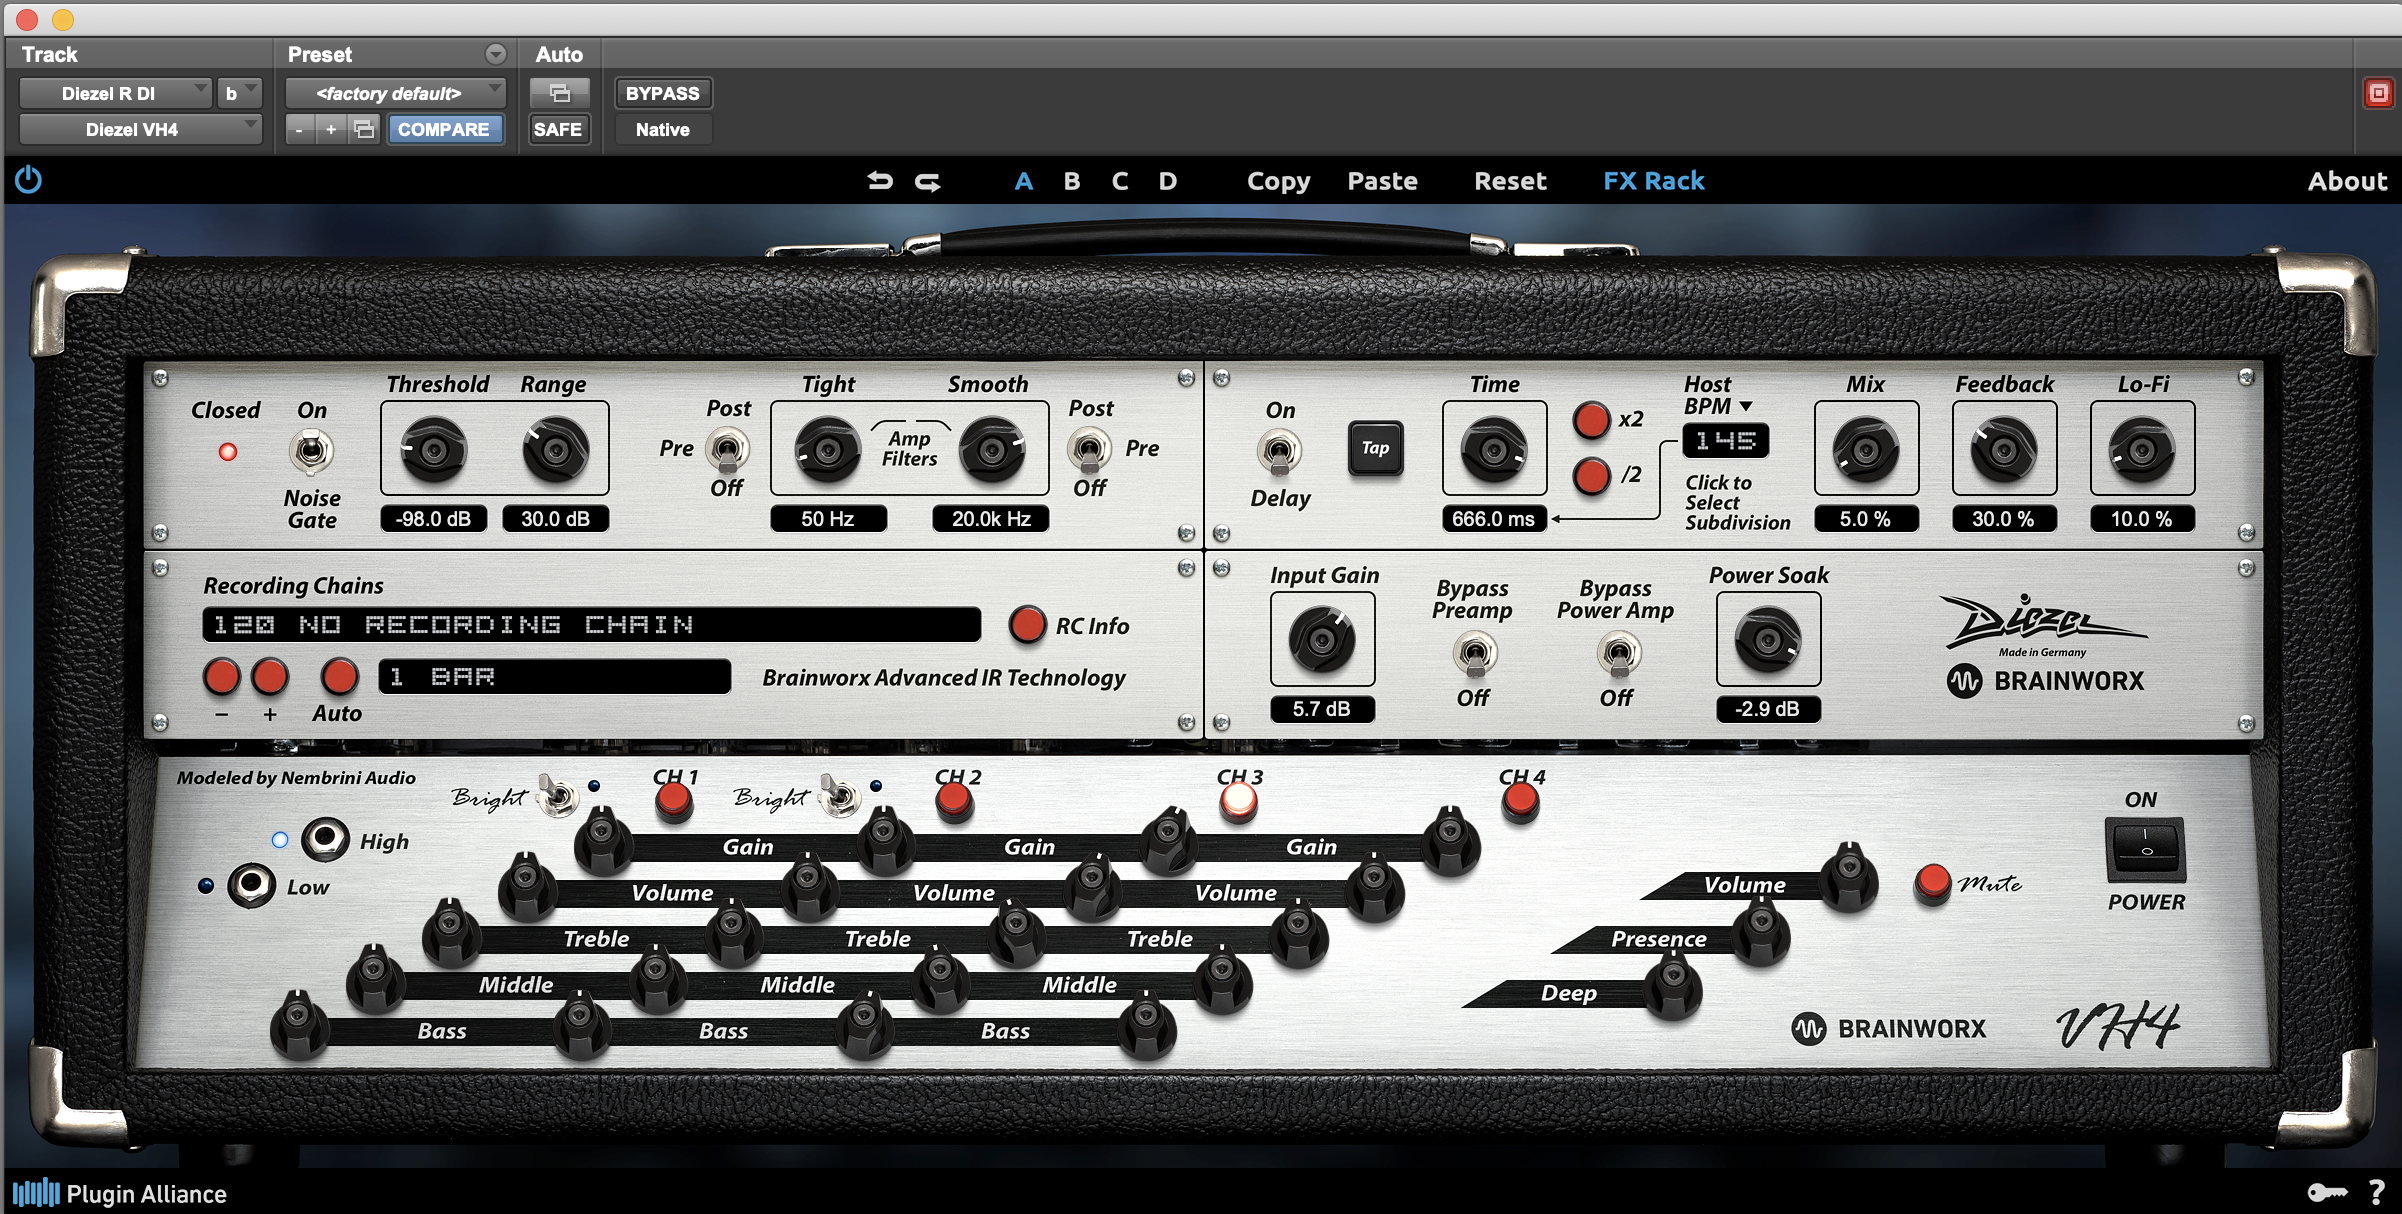The height and width of the screenshot is (1214, 2402).
Task: Flip the Bypass Preamp switch
Action: point(1473,655)
